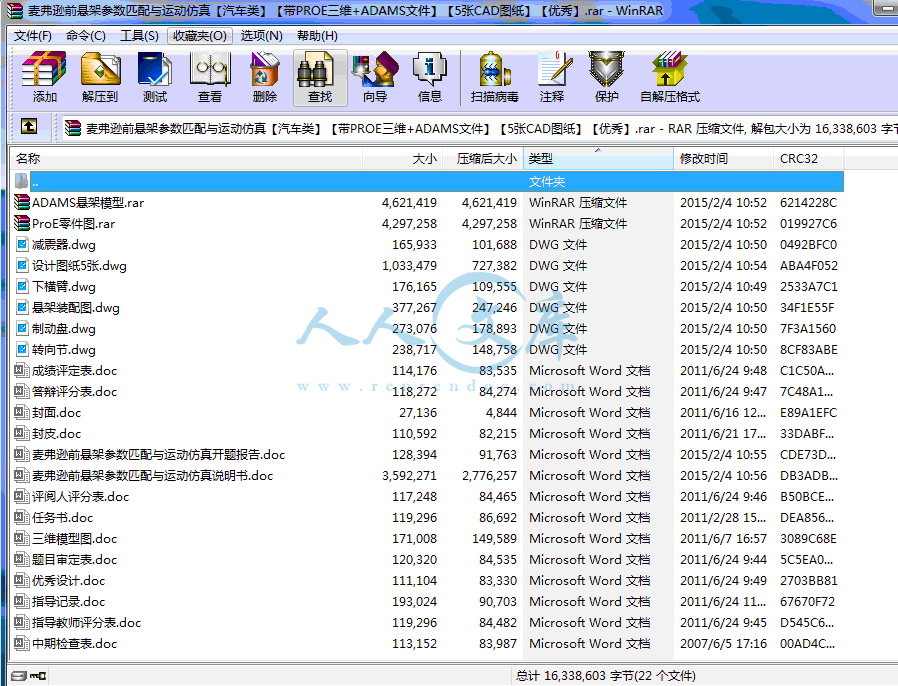Click the packed size value 727,382
898x686 pixels.
click(494, 266)
